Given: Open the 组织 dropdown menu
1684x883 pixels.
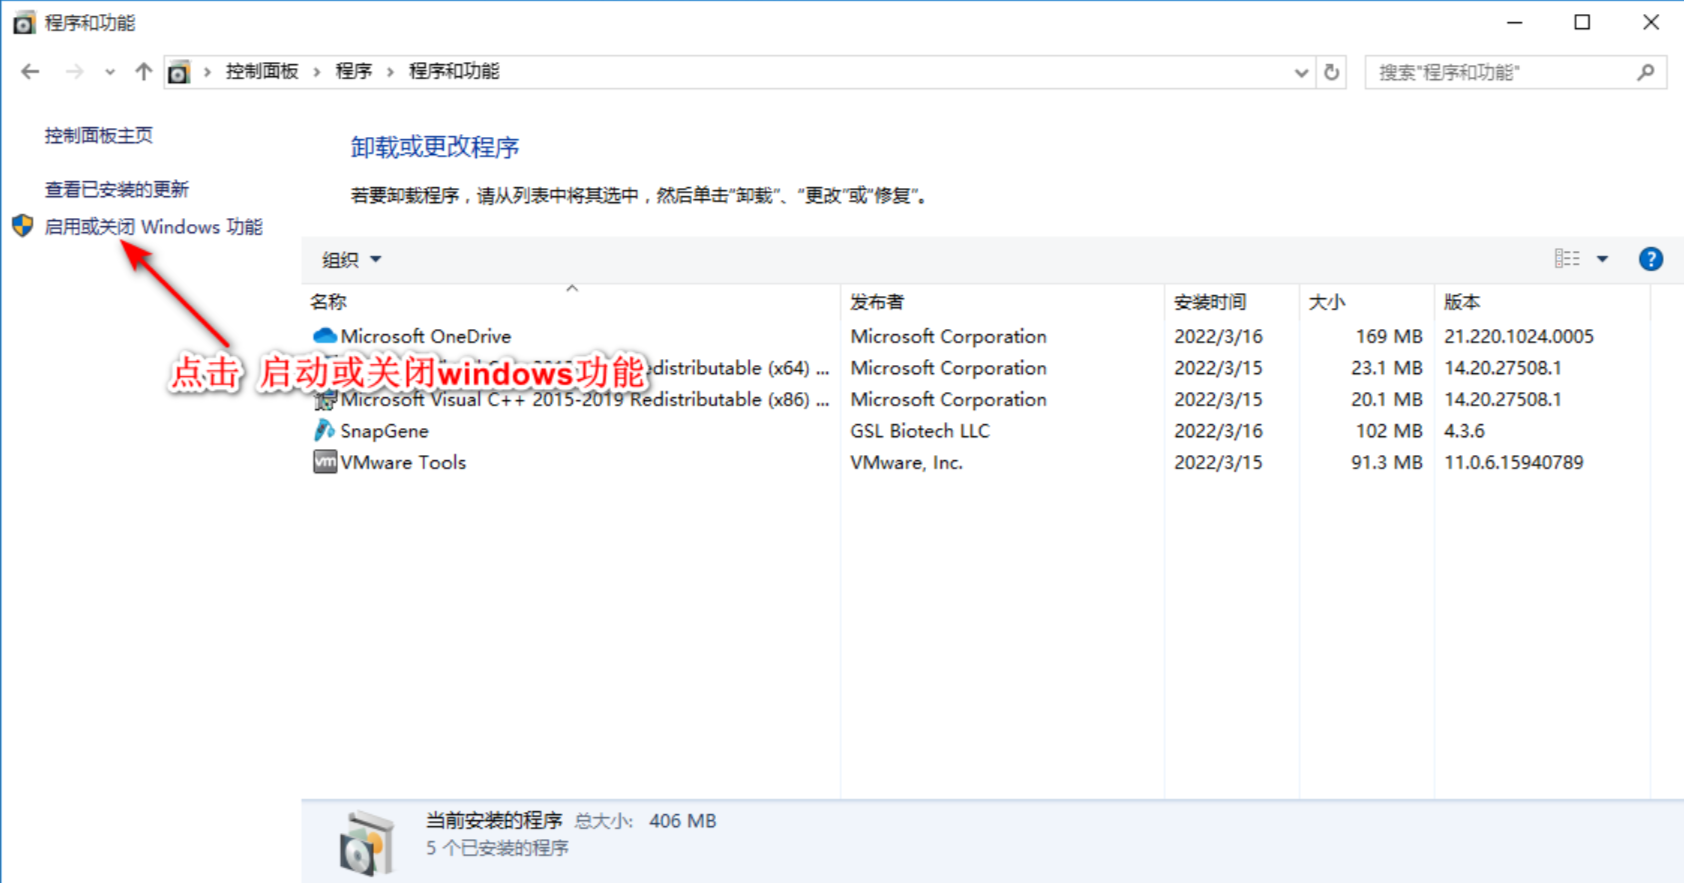Looking at the screenshot, I should click(x=351, y=260).
